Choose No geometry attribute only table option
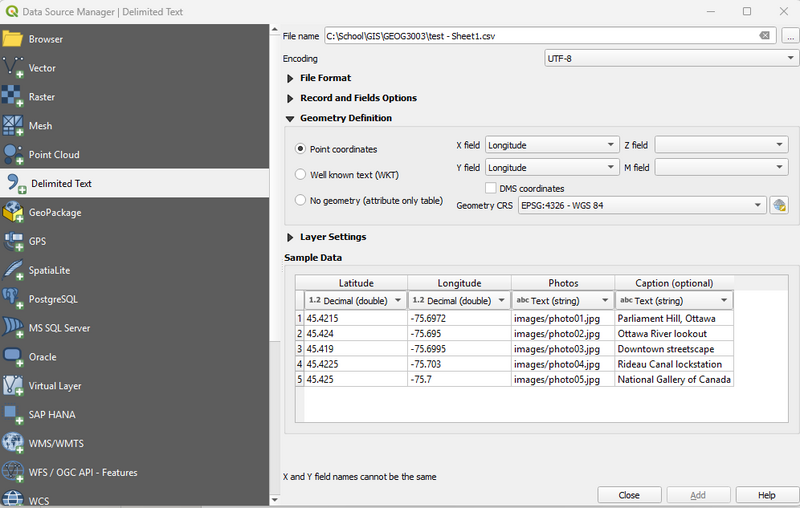Image resolution: width=800 pixels, height=508 pixels. pos(301,200)
